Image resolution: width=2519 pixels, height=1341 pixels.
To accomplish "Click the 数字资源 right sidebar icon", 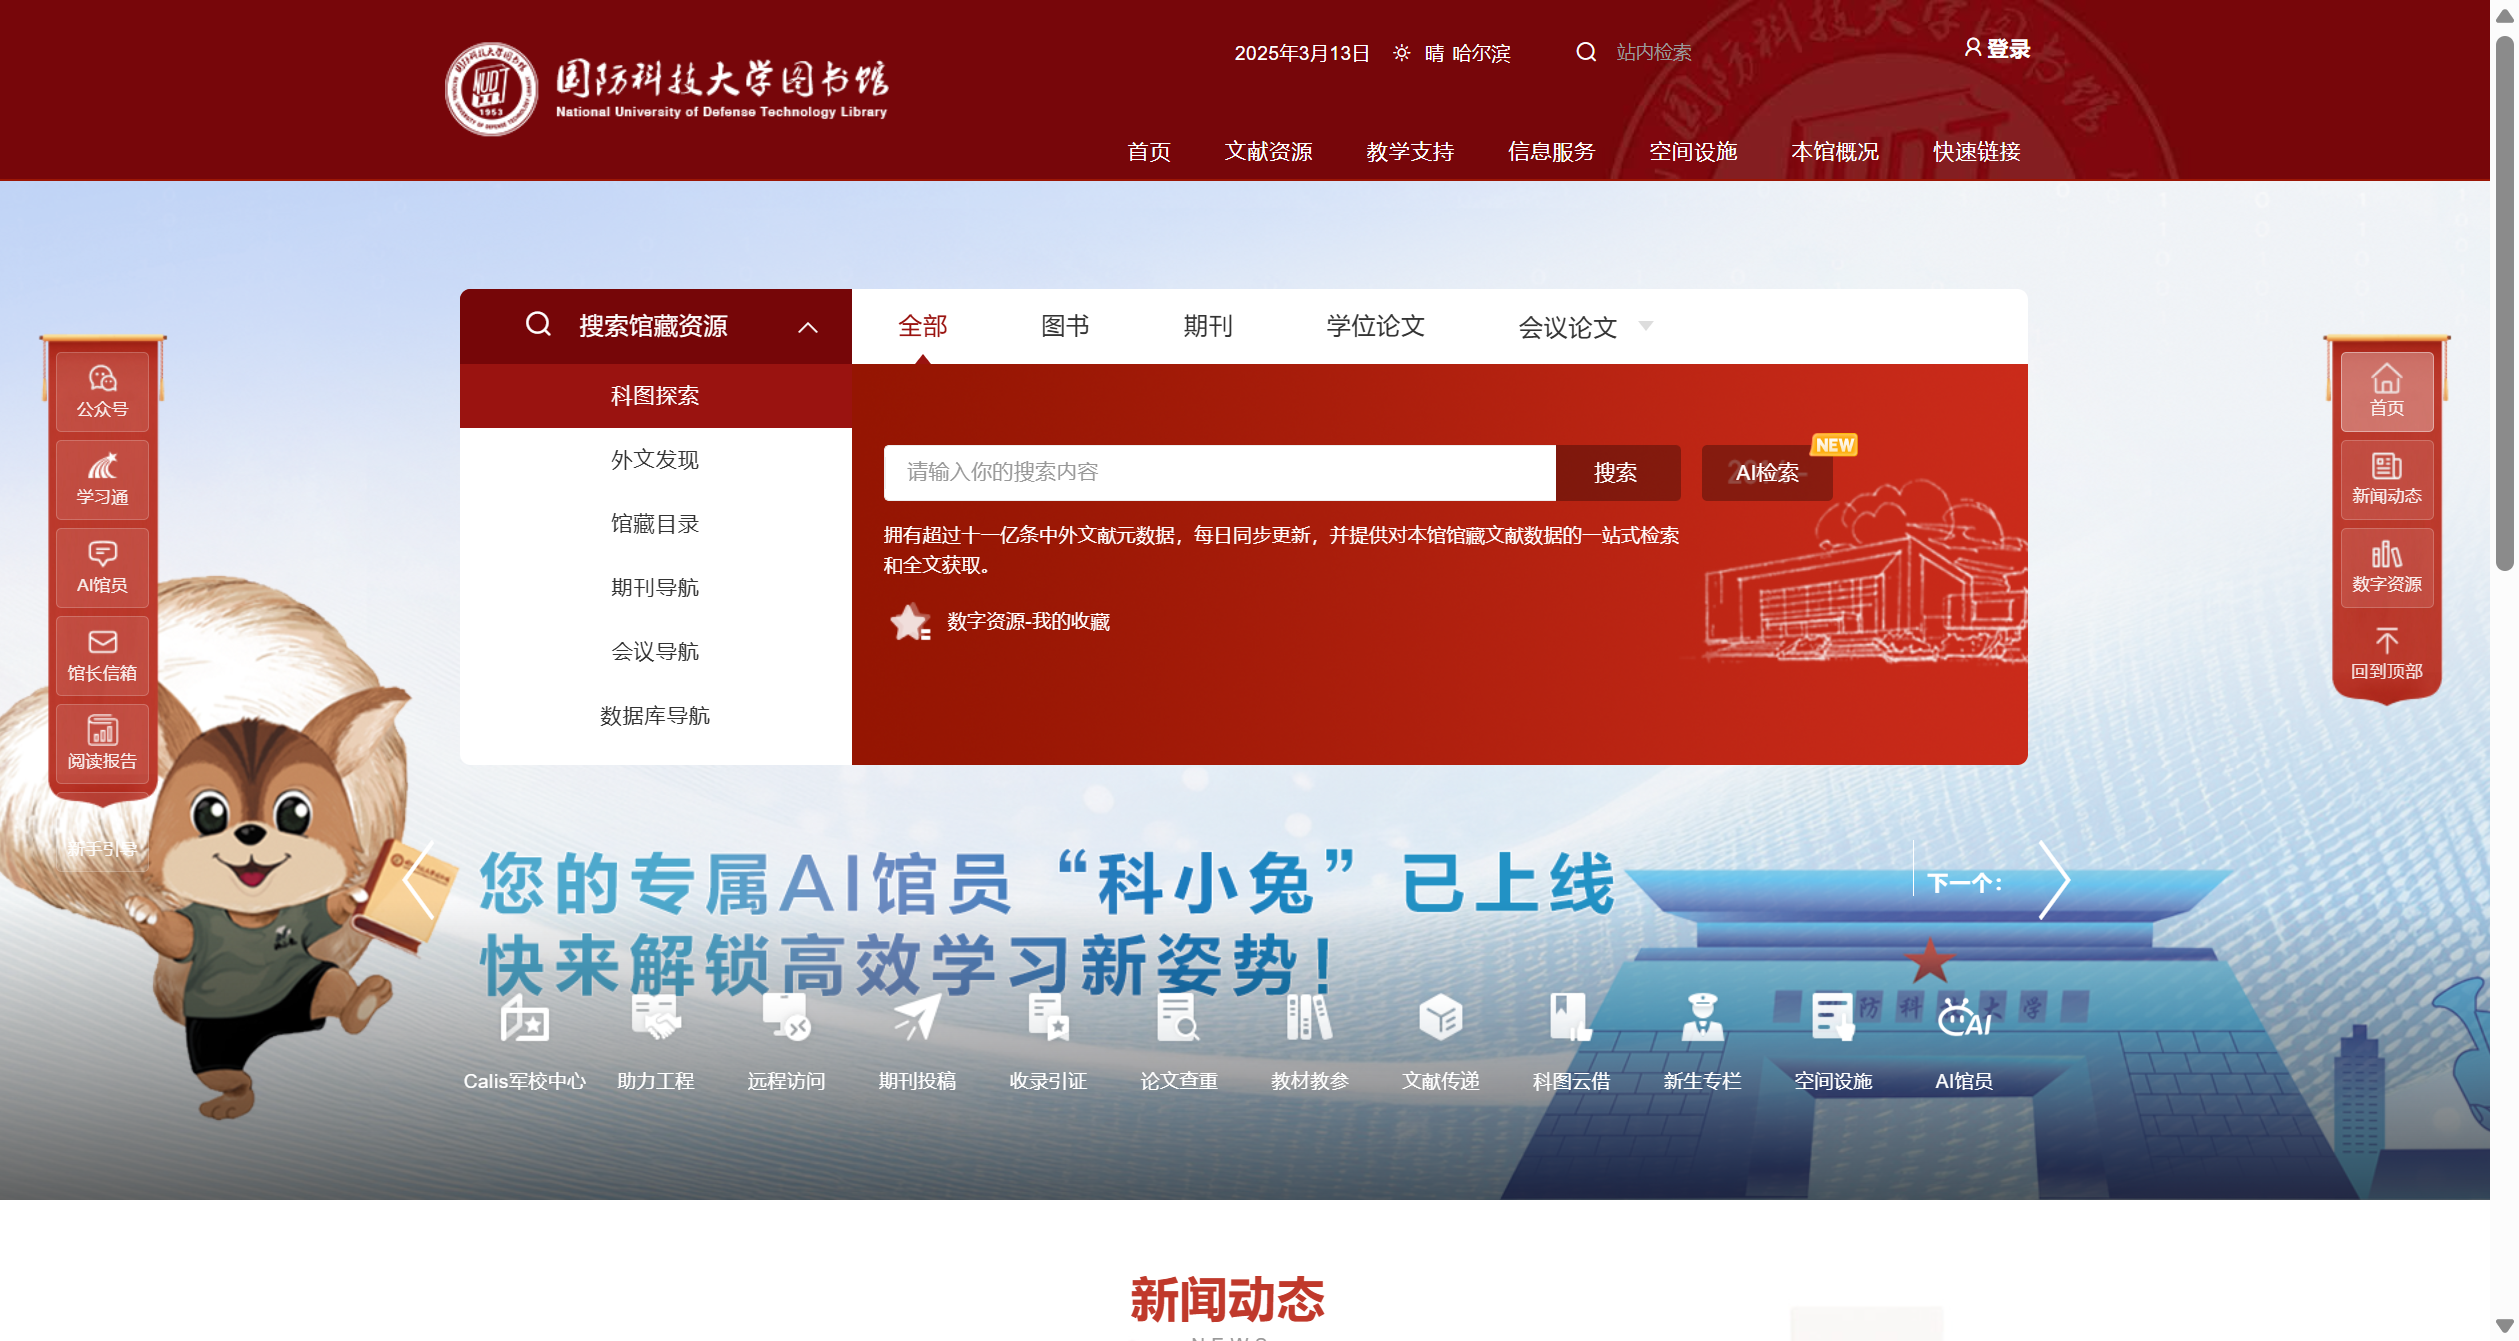I will click(x=2386, y=555).
